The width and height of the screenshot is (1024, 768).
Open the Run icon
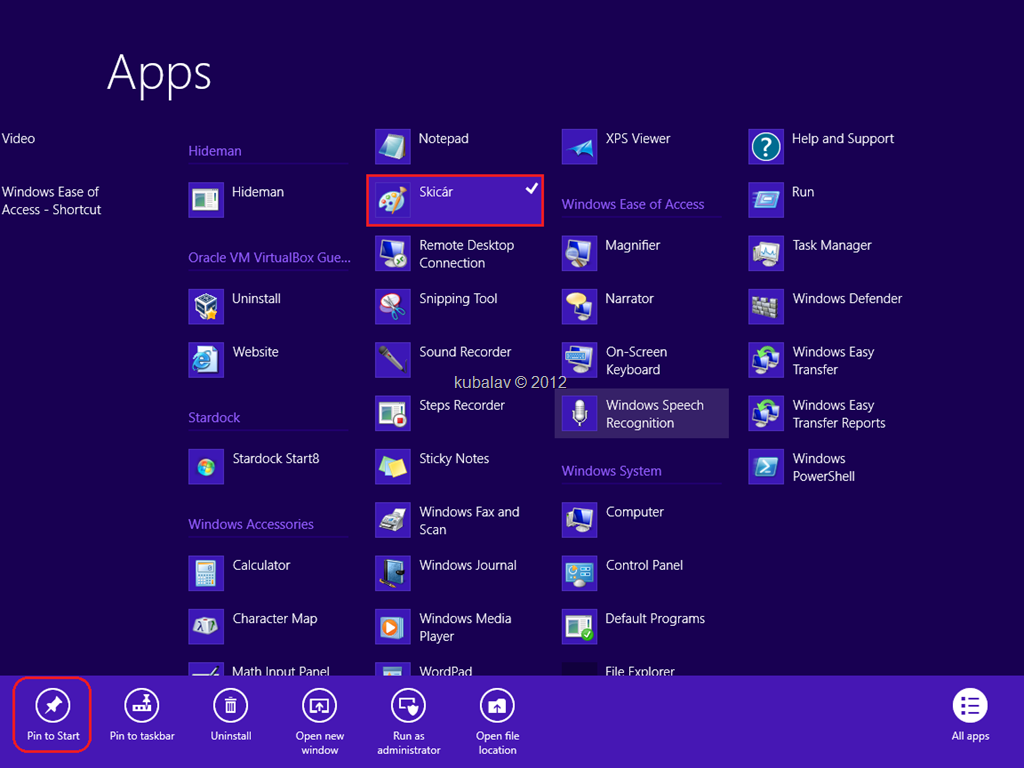pyautogui.click(x=766, y=200)
